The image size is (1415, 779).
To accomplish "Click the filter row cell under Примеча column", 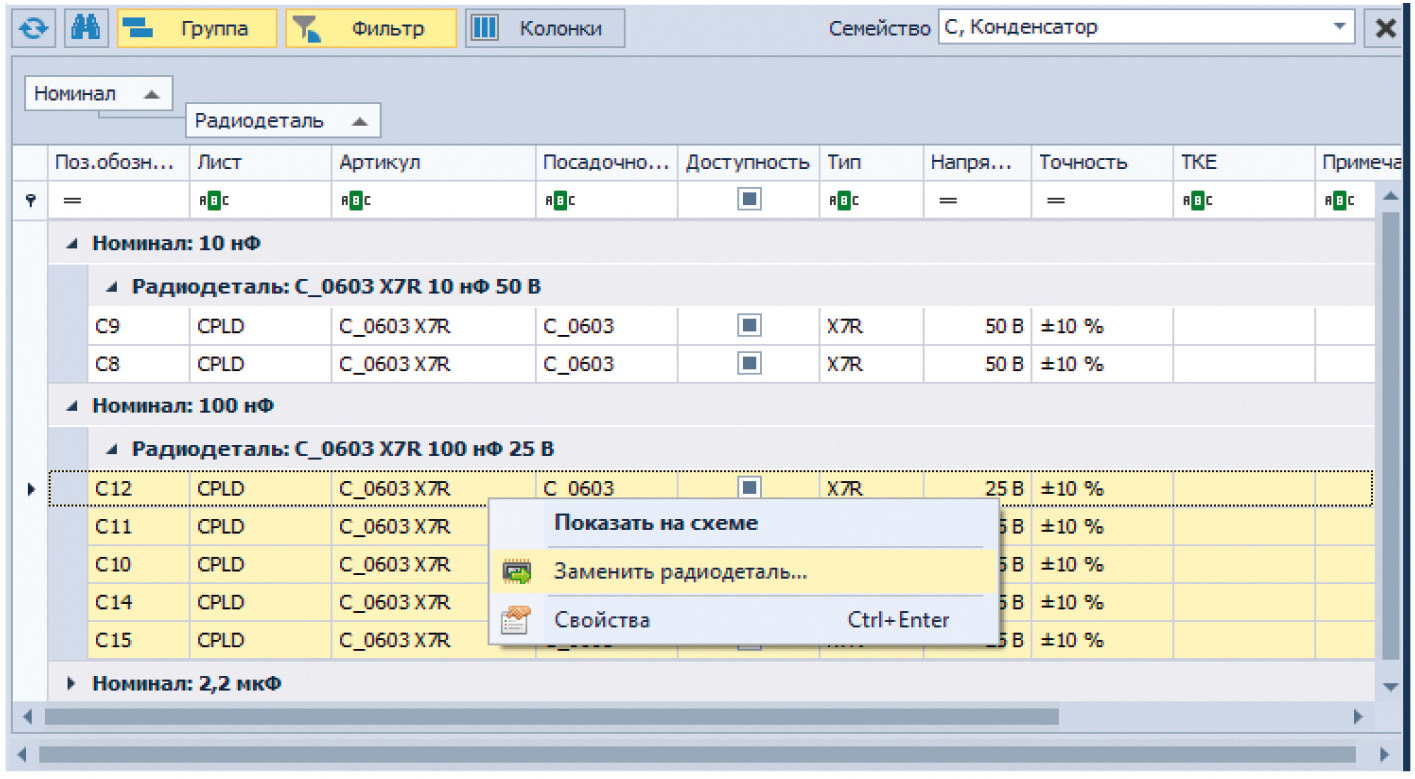I will point(1347,200).
